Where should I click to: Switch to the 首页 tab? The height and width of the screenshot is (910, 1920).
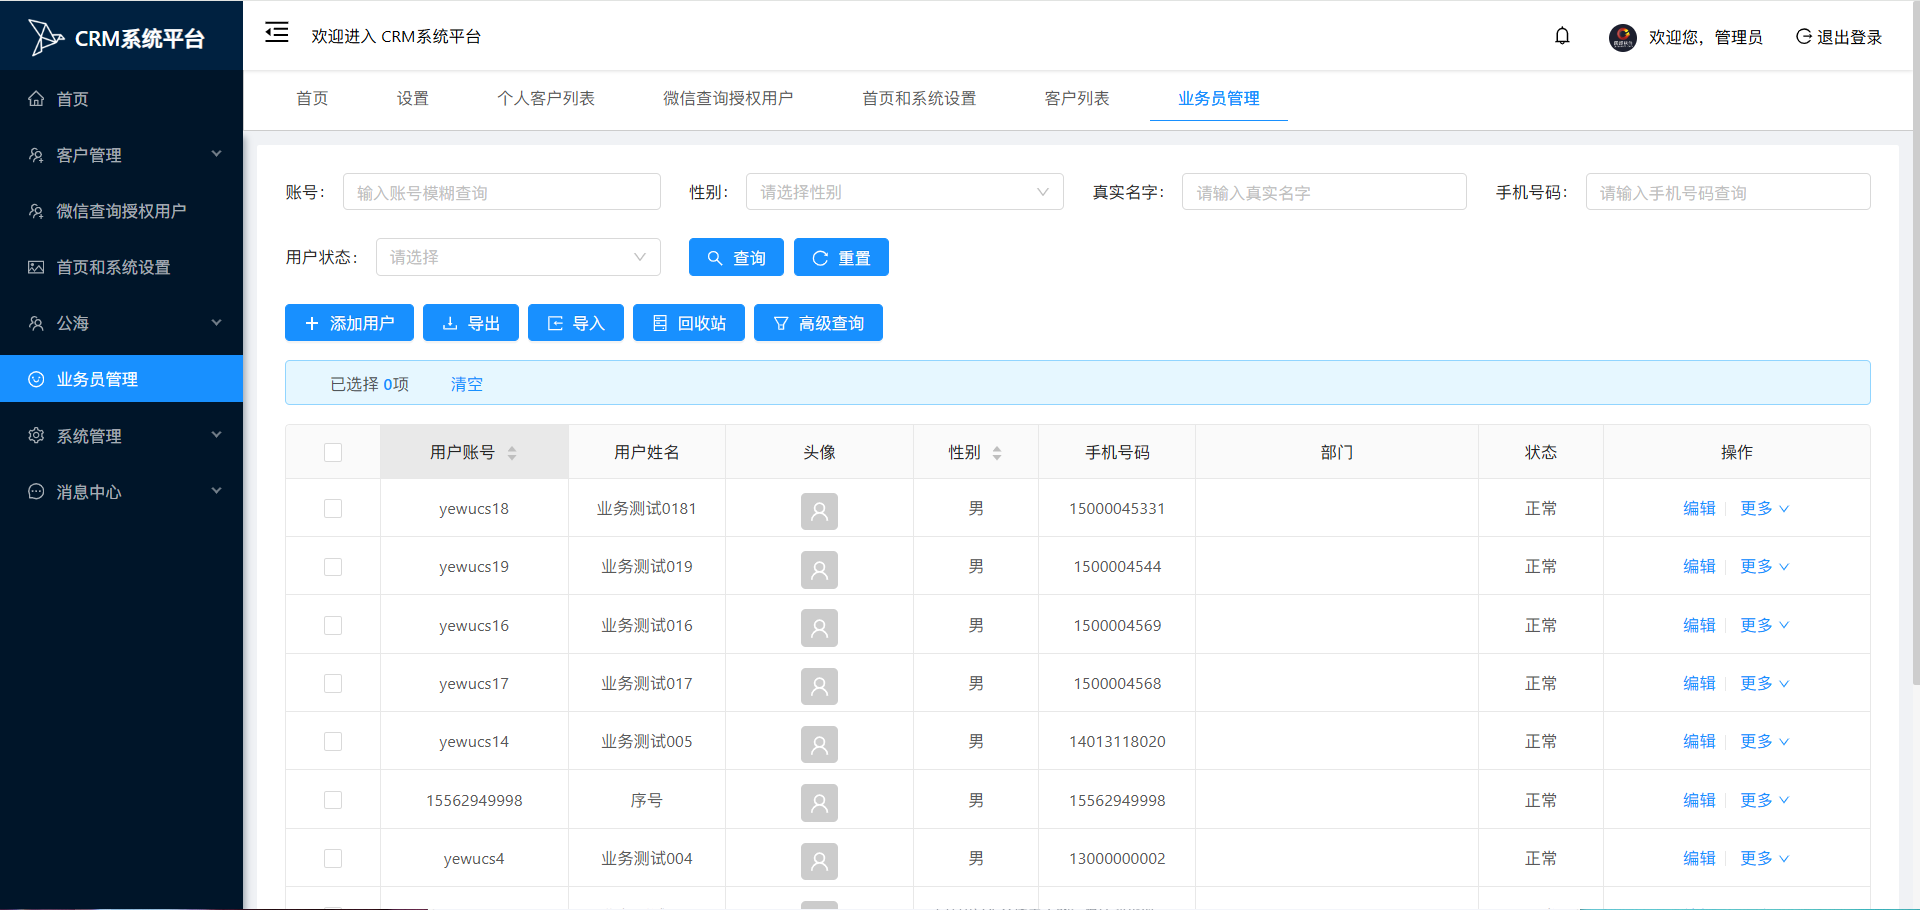(312, 98)
